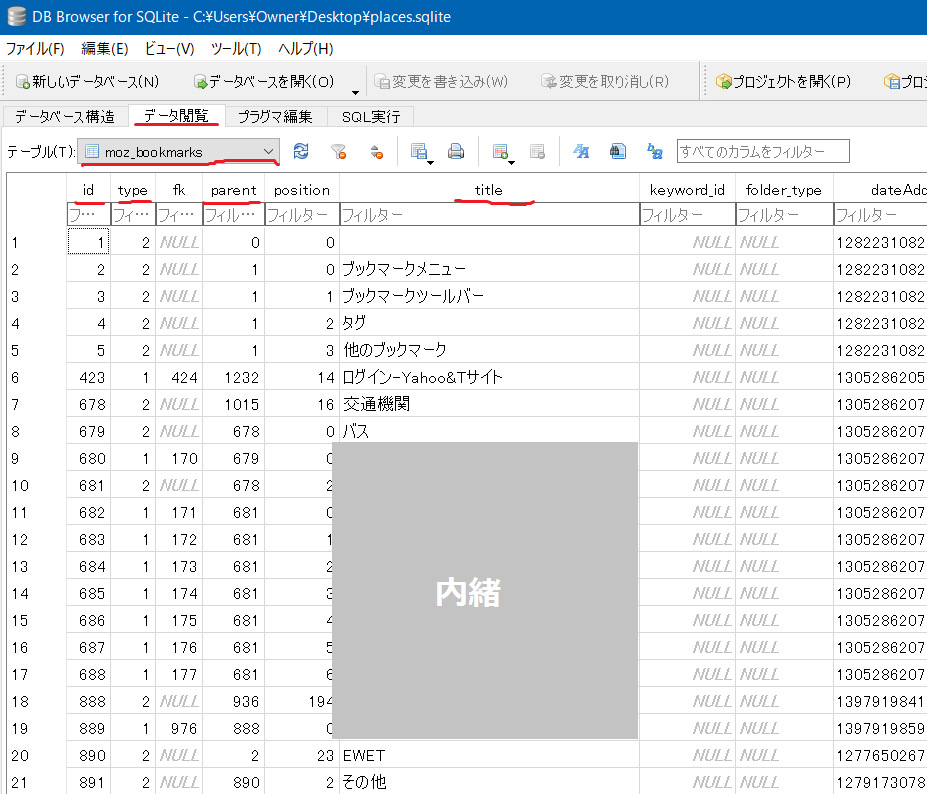Switch to データベース構造 tab
This screenshot has height=794, width=927.
point(65,116)
